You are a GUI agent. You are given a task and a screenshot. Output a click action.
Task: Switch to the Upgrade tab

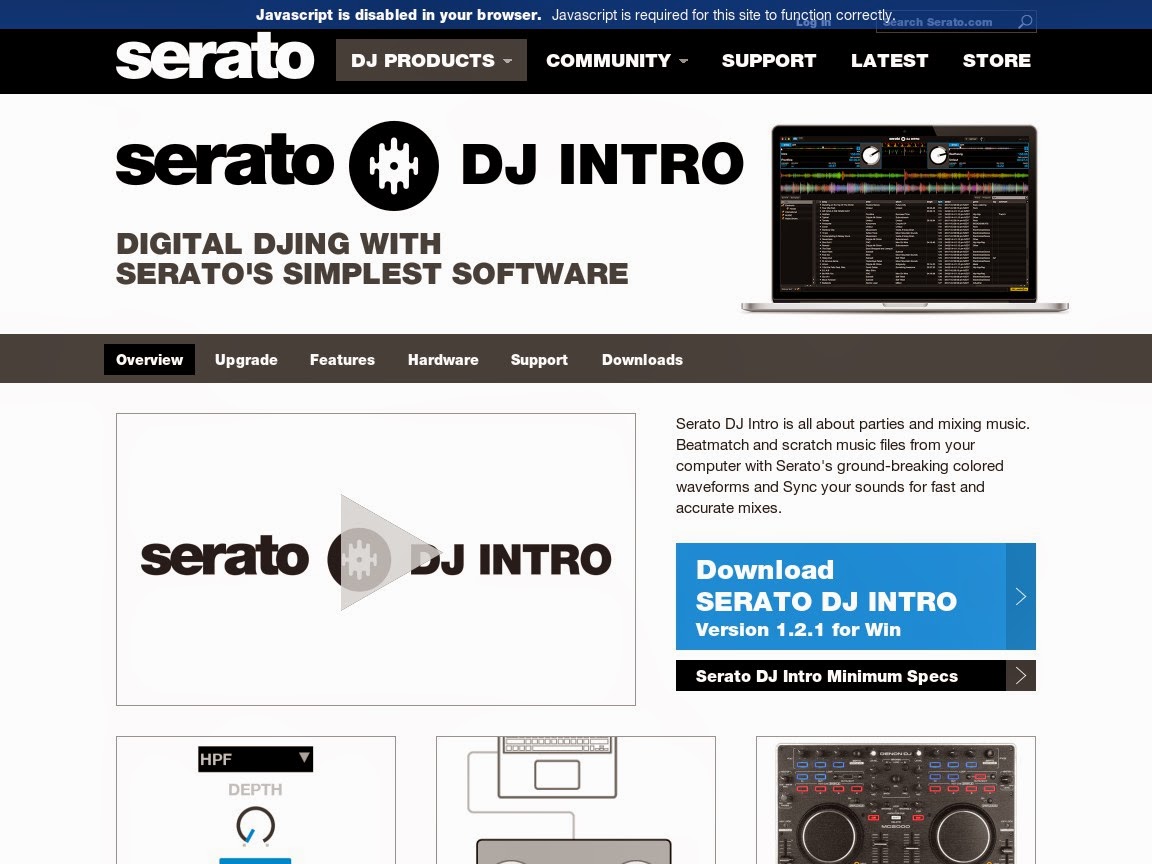[246, 359]
